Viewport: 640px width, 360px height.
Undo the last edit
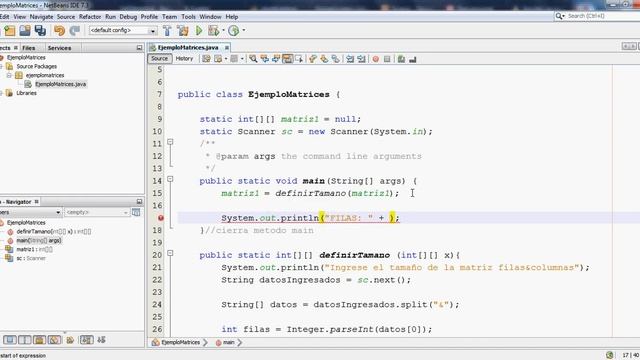[x=59, y=31]
